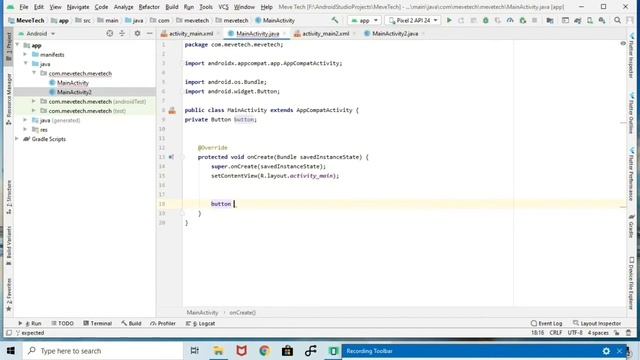The image size is (640, 360).
Task: Expand Gradle Scripts node
Action: [x=17, y=139]
